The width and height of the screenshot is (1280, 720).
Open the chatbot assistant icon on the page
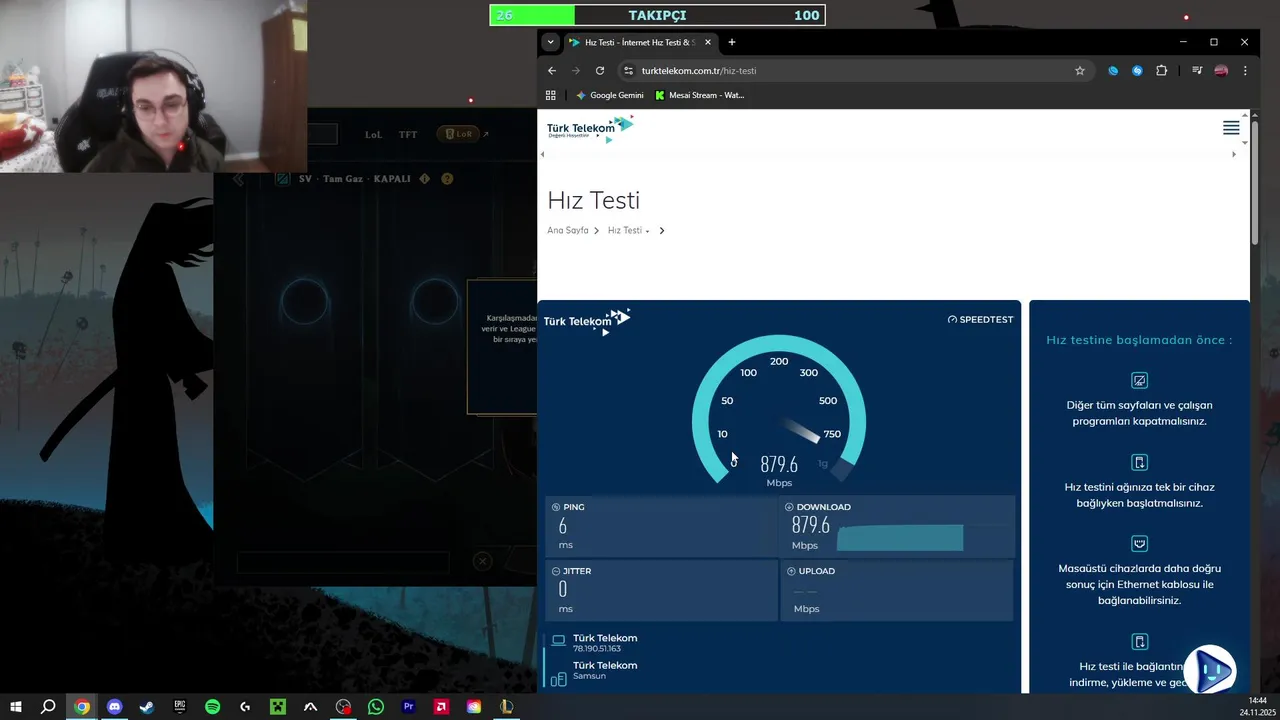click(x=1210, y=670)
